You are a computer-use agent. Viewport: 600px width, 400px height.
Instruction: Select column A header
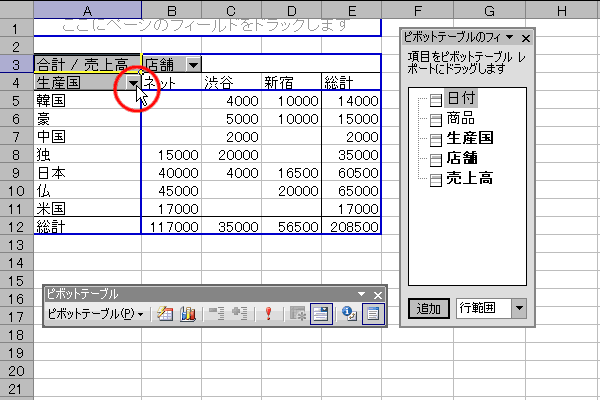pyautogui.click(x=87, y=10)
